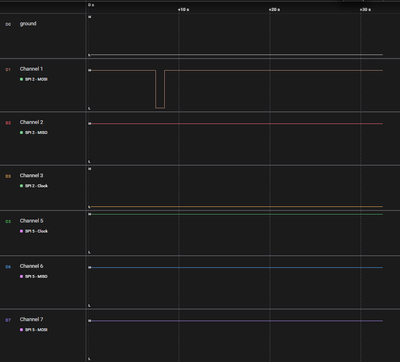Click the SPI 2 - MISO analyzer tag
Image resolution: width=400 pixels, height=362 pixels.
click(34, 133)
